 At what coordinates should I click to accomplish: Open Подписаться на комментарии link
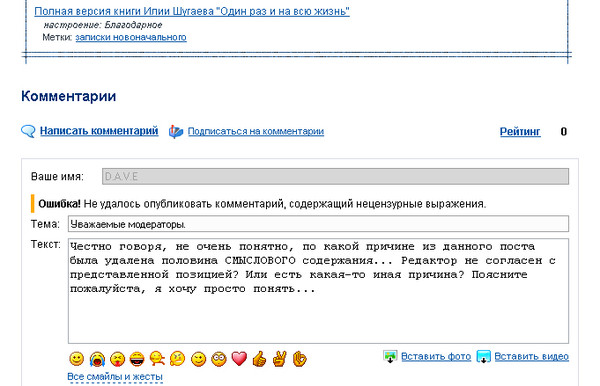pyautogui.click(x=256, y=131)
